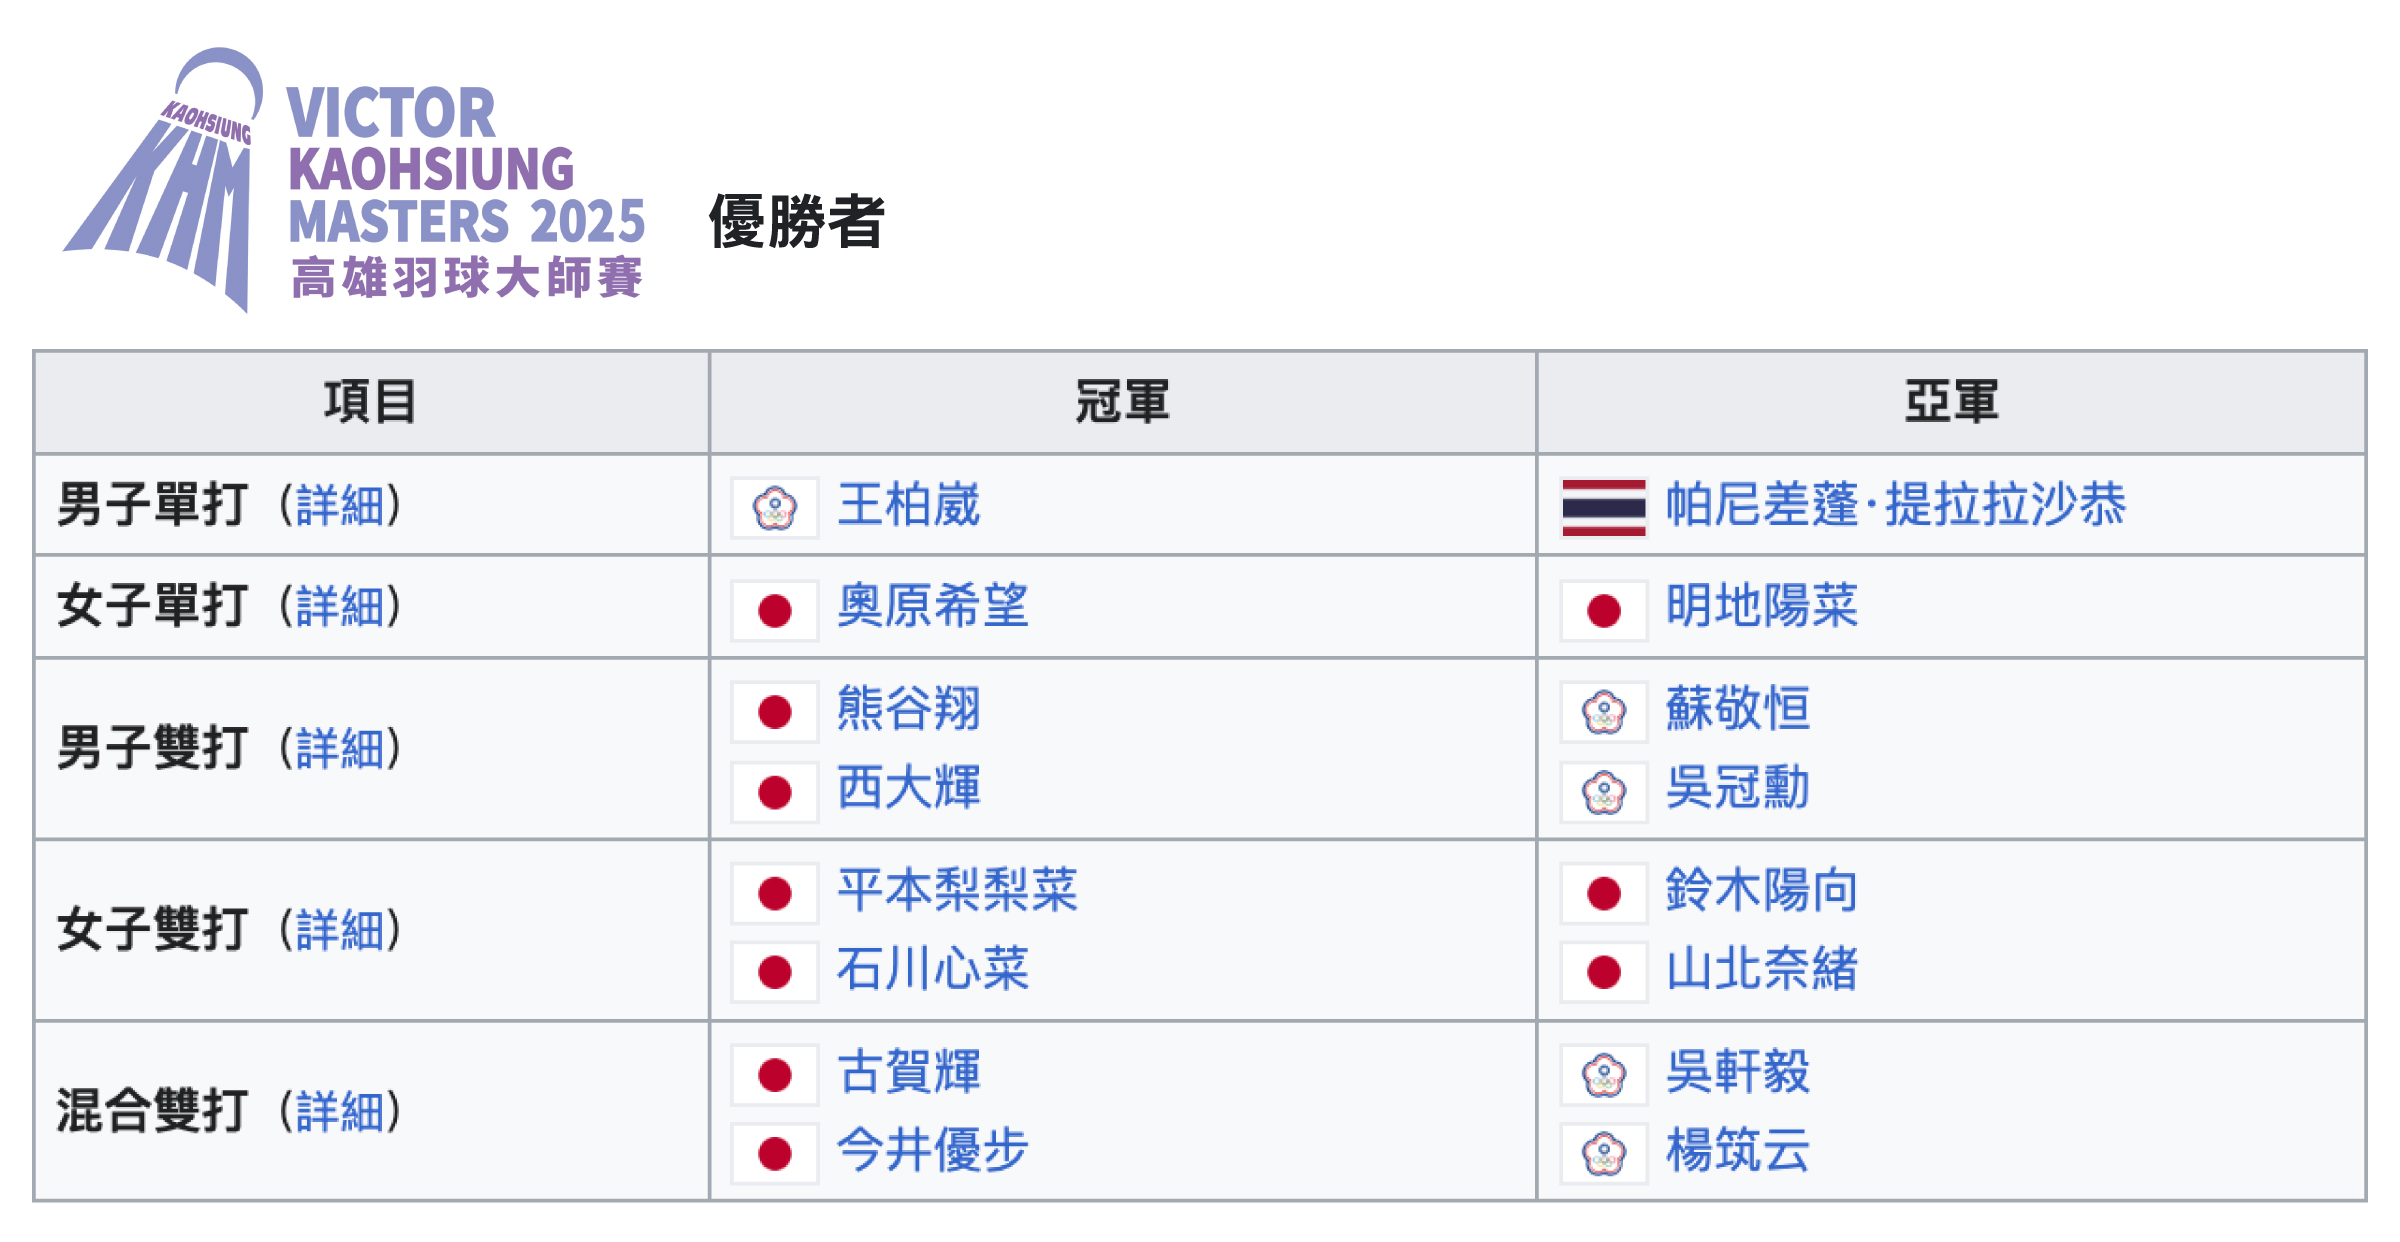Open the 帕尼差蓬·提拉拉沙恭 player link
This screenshot has height=1242, width=2400.
coord(1896,505)
